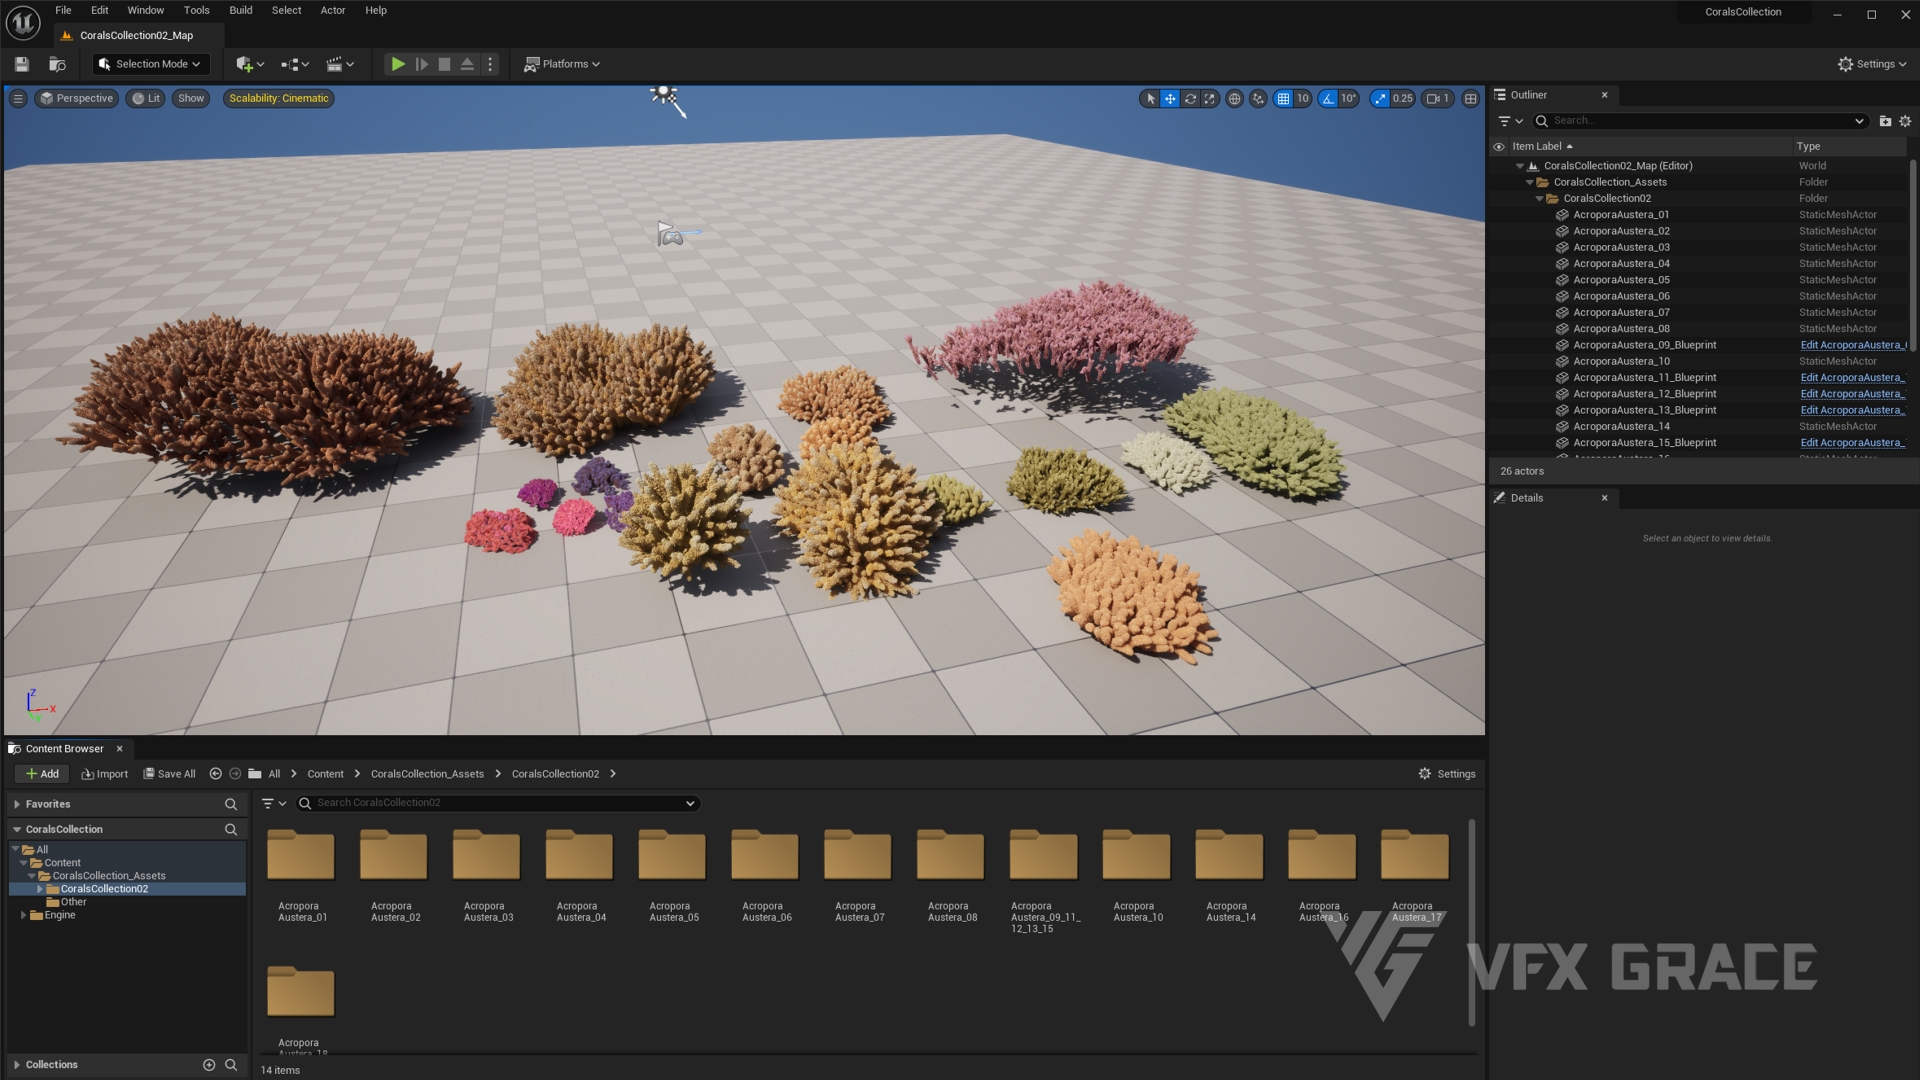Click Edit link for AcroporaAustera_12_Blueprint
The image size is (1920, 1080).
click(1853, 394)
